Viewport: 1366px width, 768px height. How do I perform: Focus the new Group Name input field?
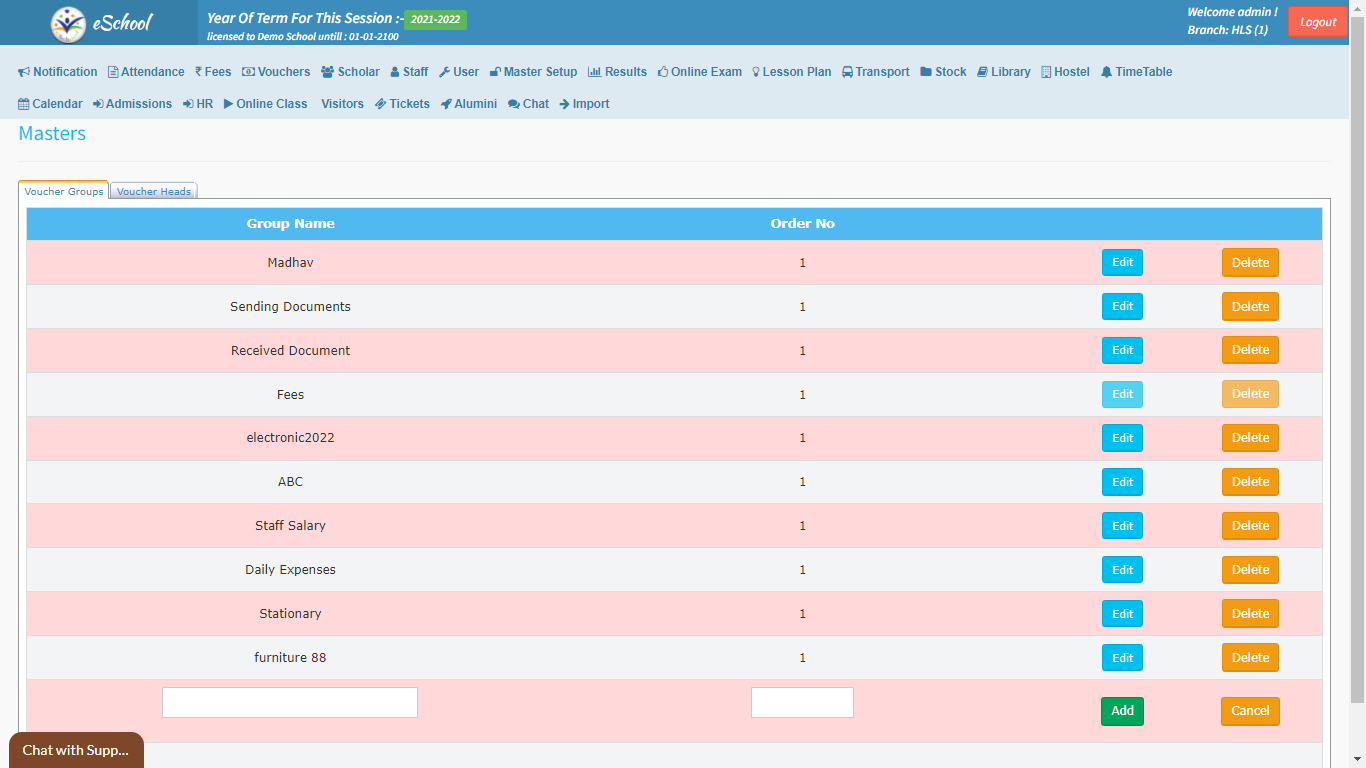[x=290, y=702]
